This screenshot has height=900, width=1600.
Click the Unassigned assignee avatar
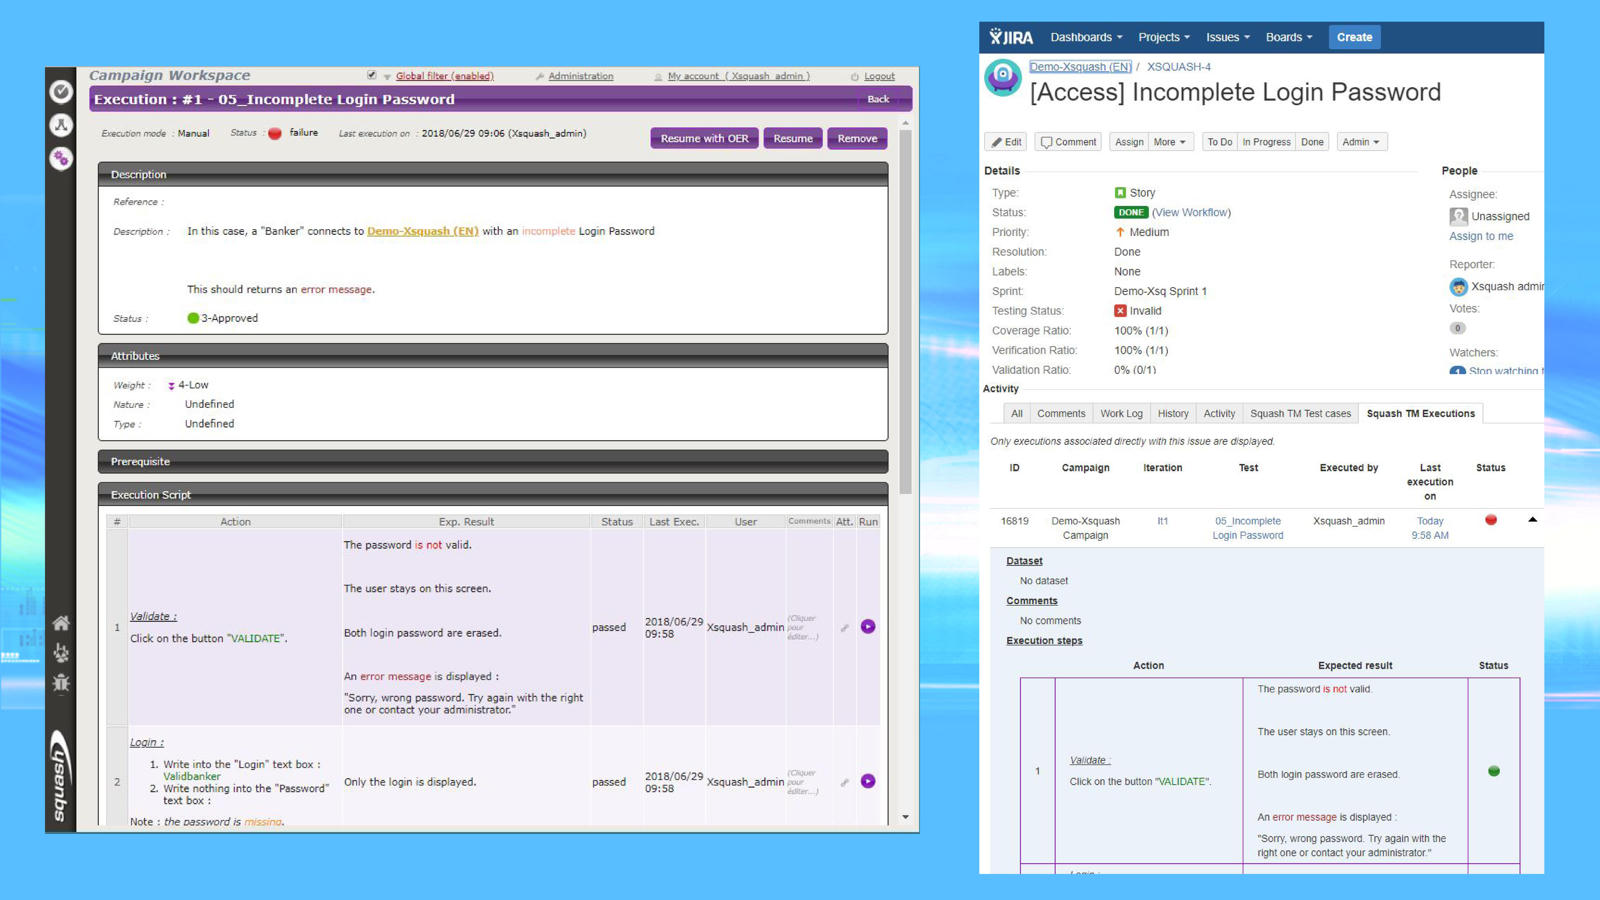point(1458,216)
